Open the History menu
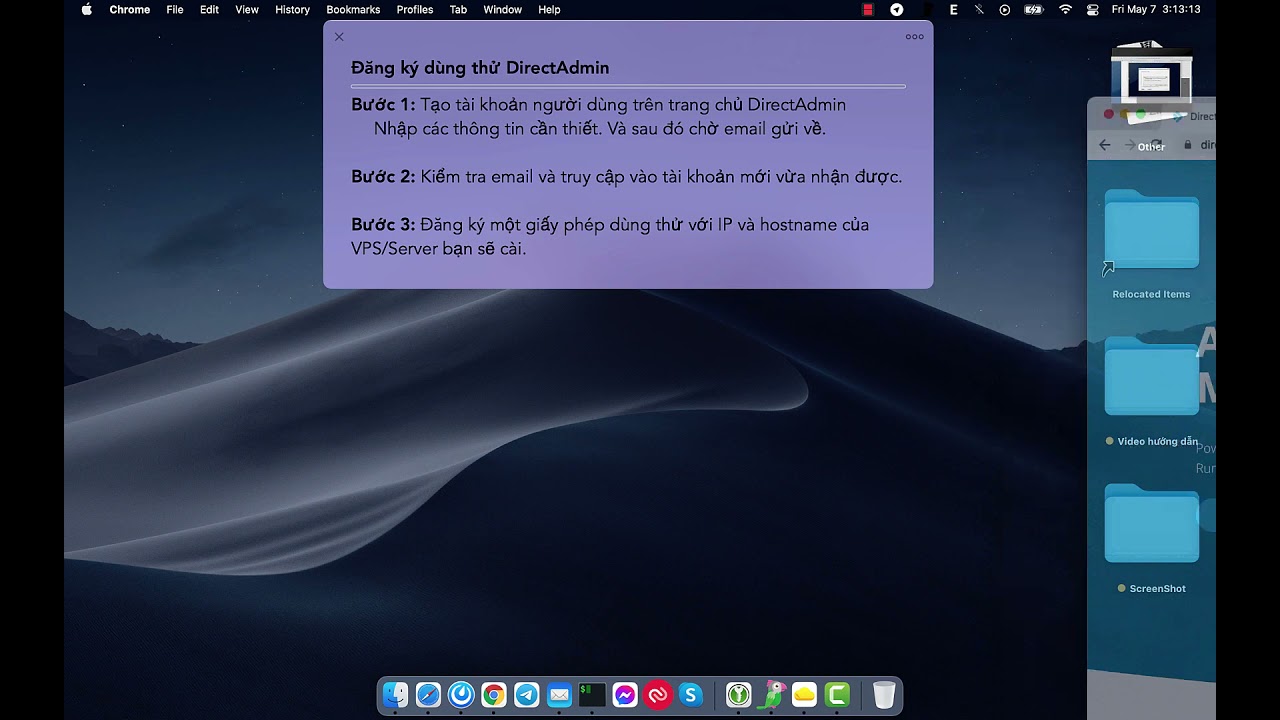The height and width of the screenshot is (720, 1280). [x=292, y=9]
